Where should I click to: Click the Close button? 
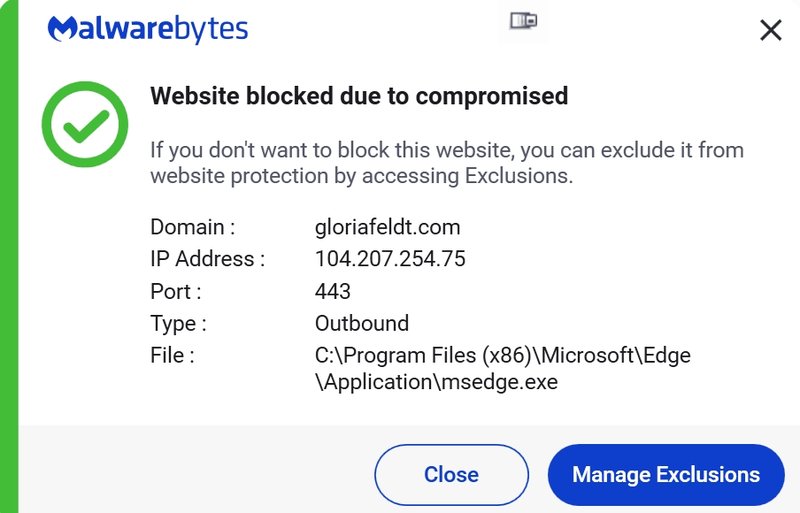coord(452,475)
